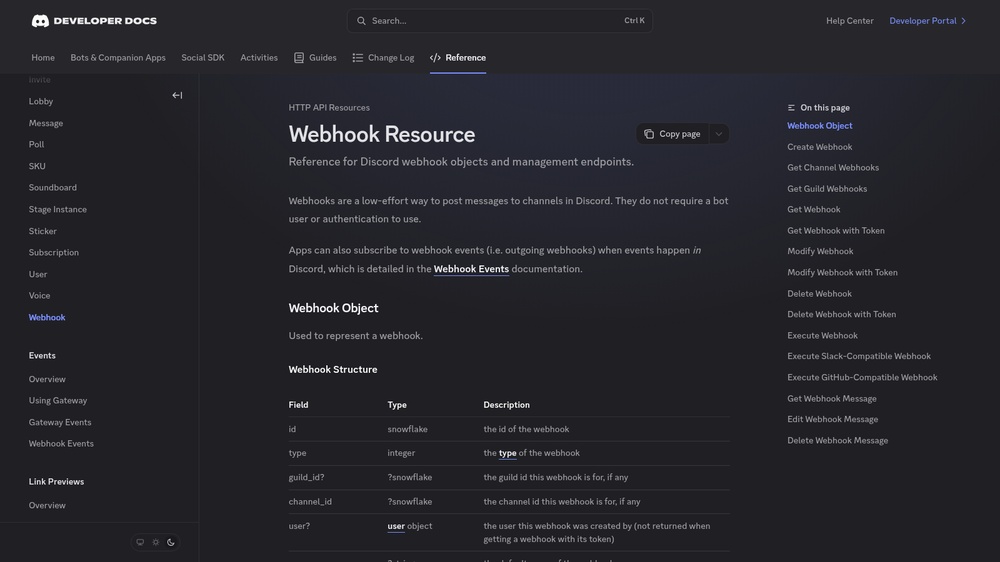Viewport: 1000px width, 562px height.
Task: Click the HTTP API Resources breadcrumb
Action: pos(329,108)
